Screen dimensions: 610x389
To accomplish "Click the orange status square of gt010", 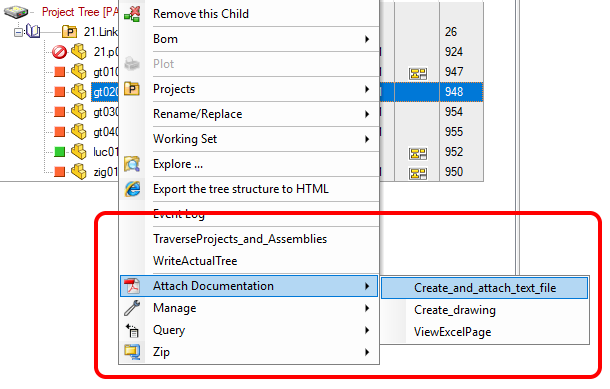I will (x=60, y=72).
